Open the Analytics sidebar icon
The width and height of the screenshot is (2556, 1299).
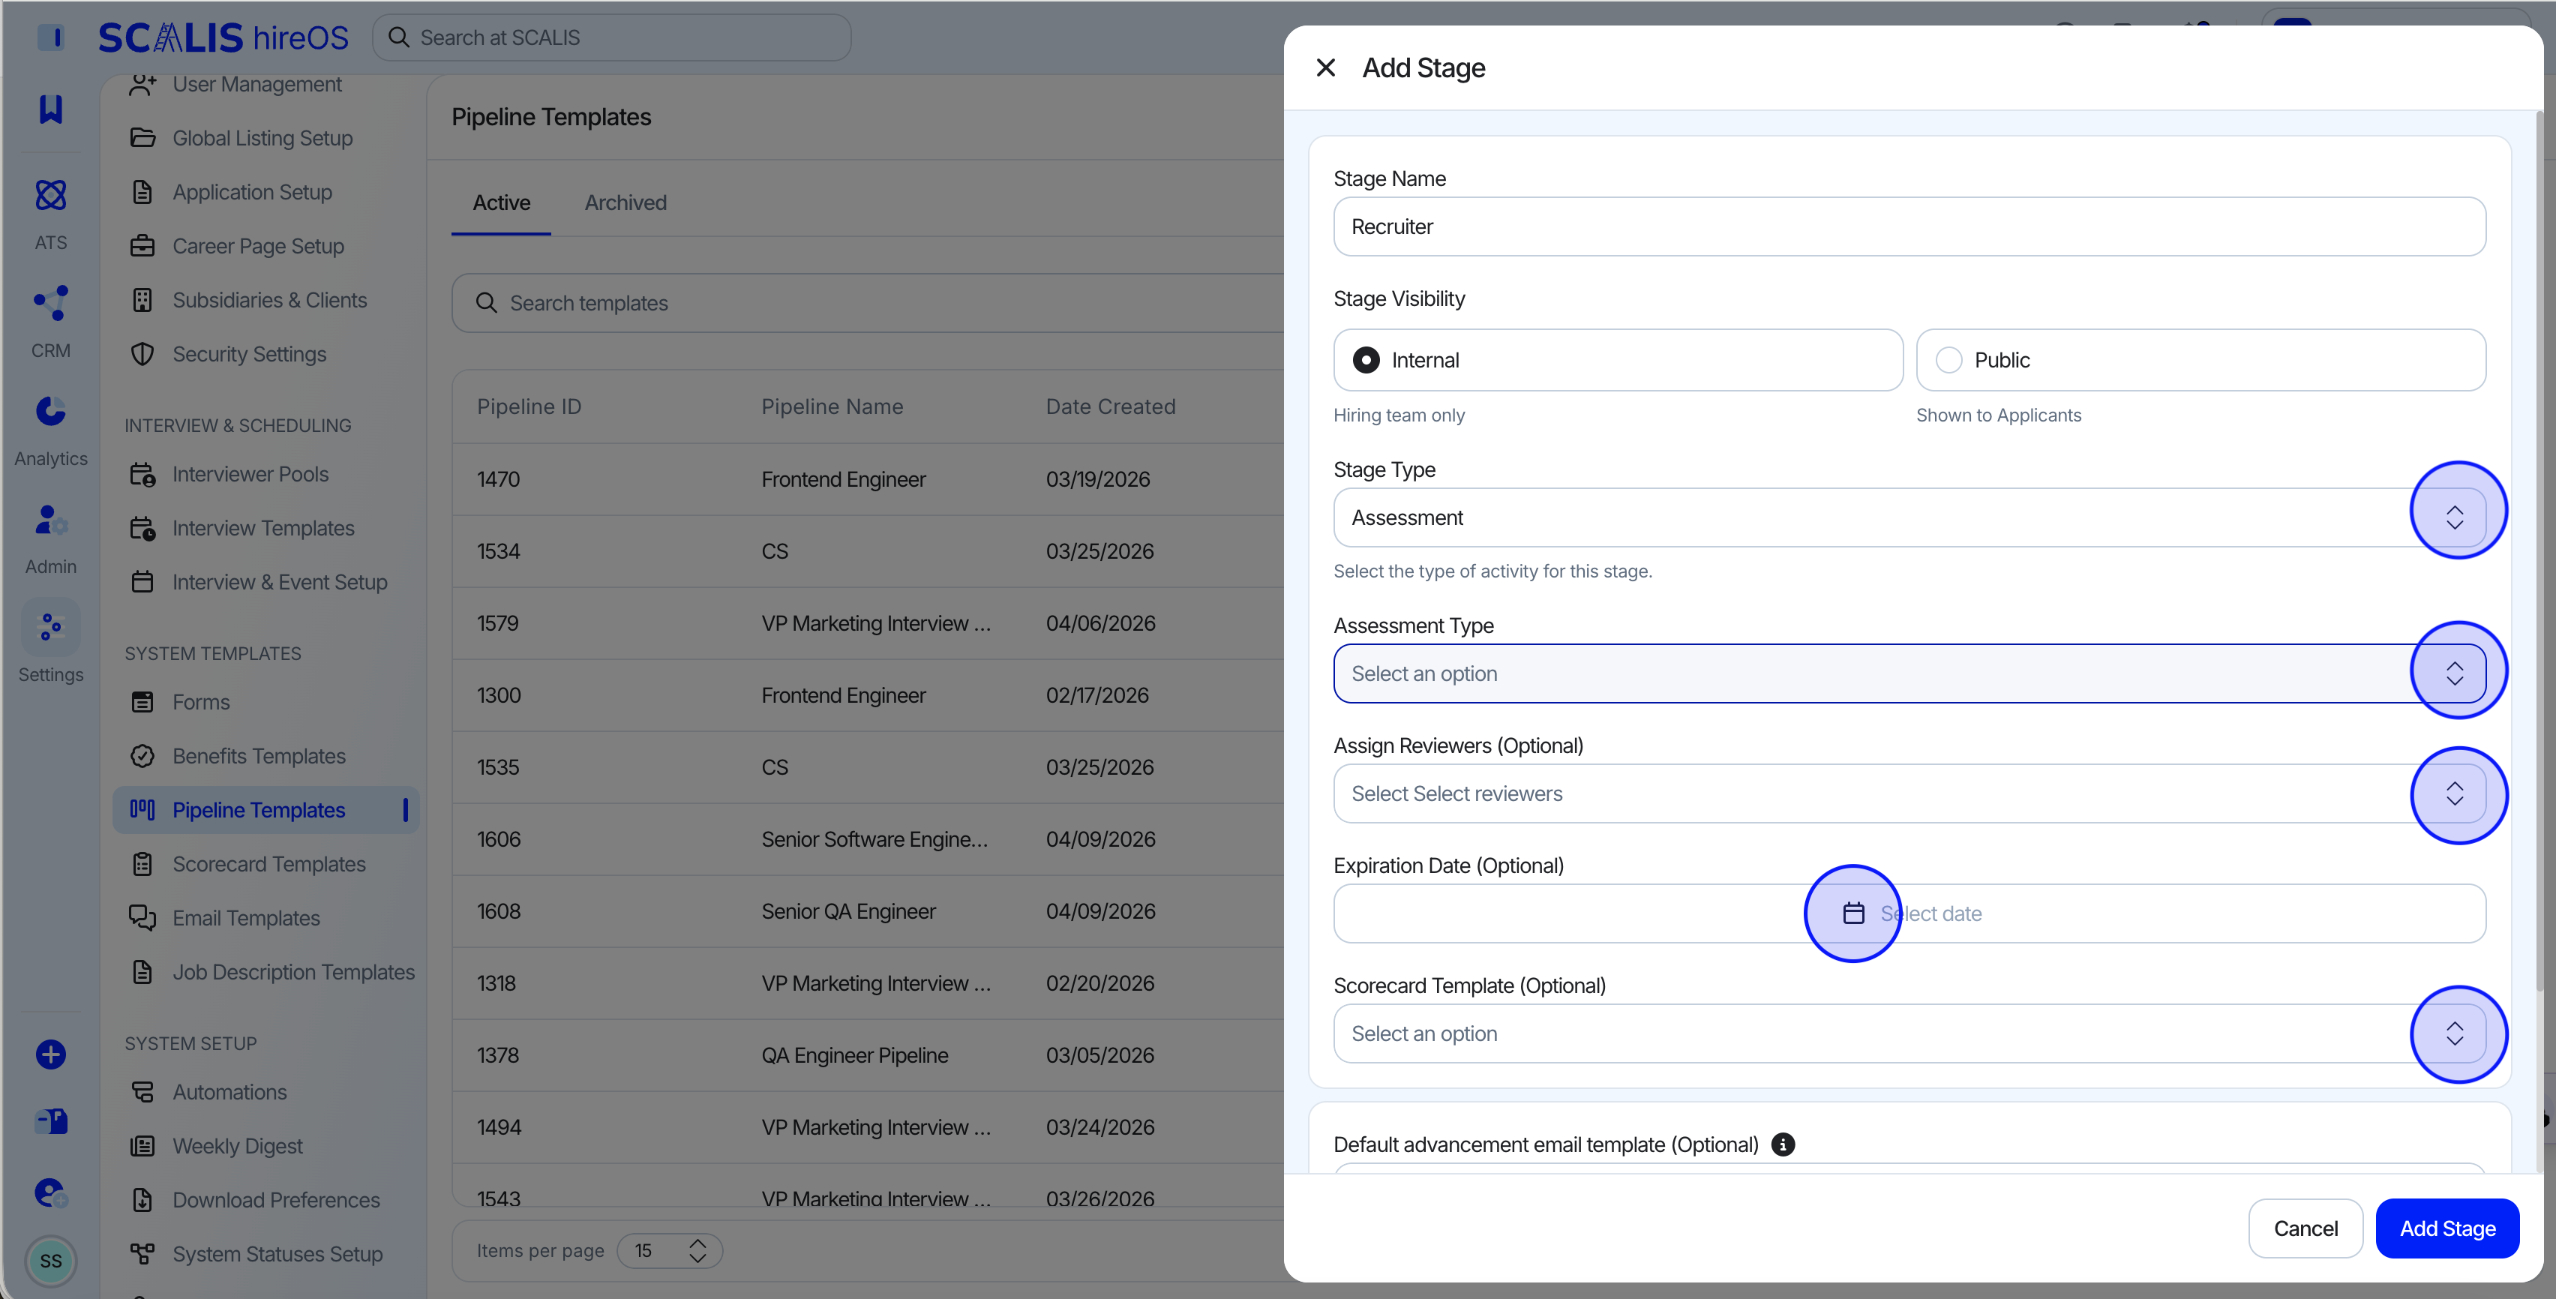pyautogui.click(x=51, y=411)
